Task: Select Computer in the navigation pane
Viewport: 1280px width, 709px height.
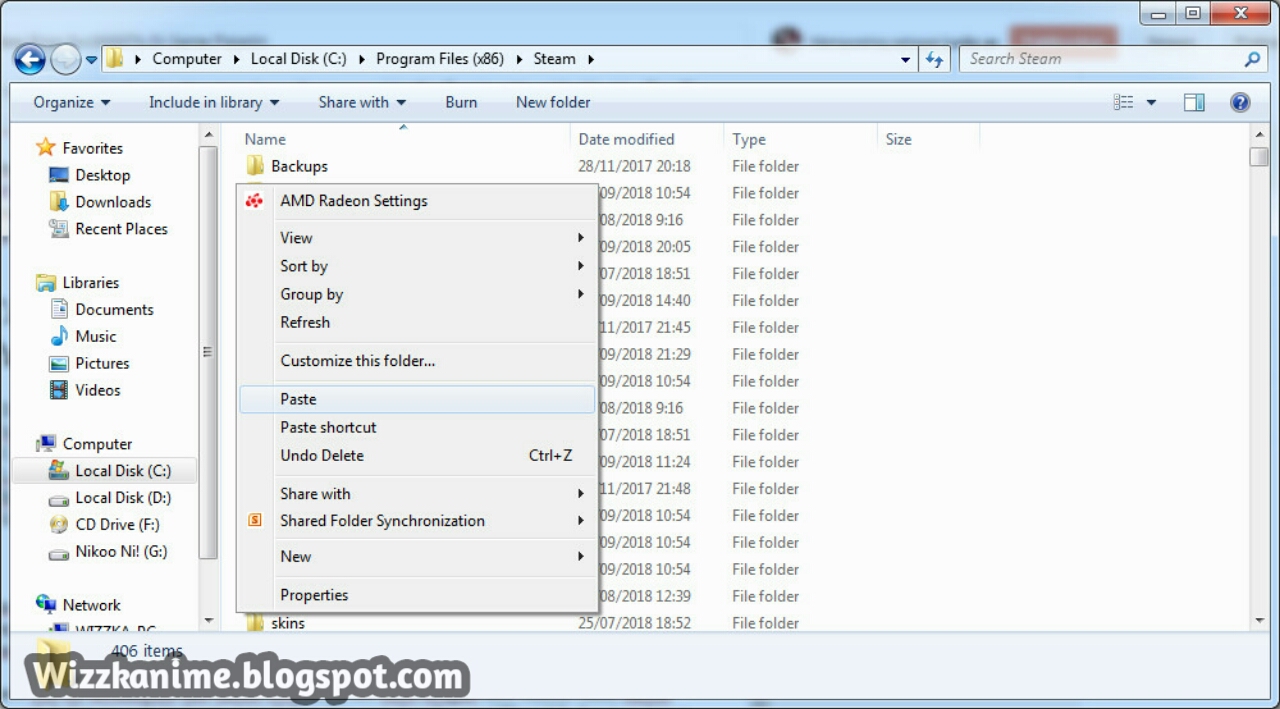Action: coord(97,444)
